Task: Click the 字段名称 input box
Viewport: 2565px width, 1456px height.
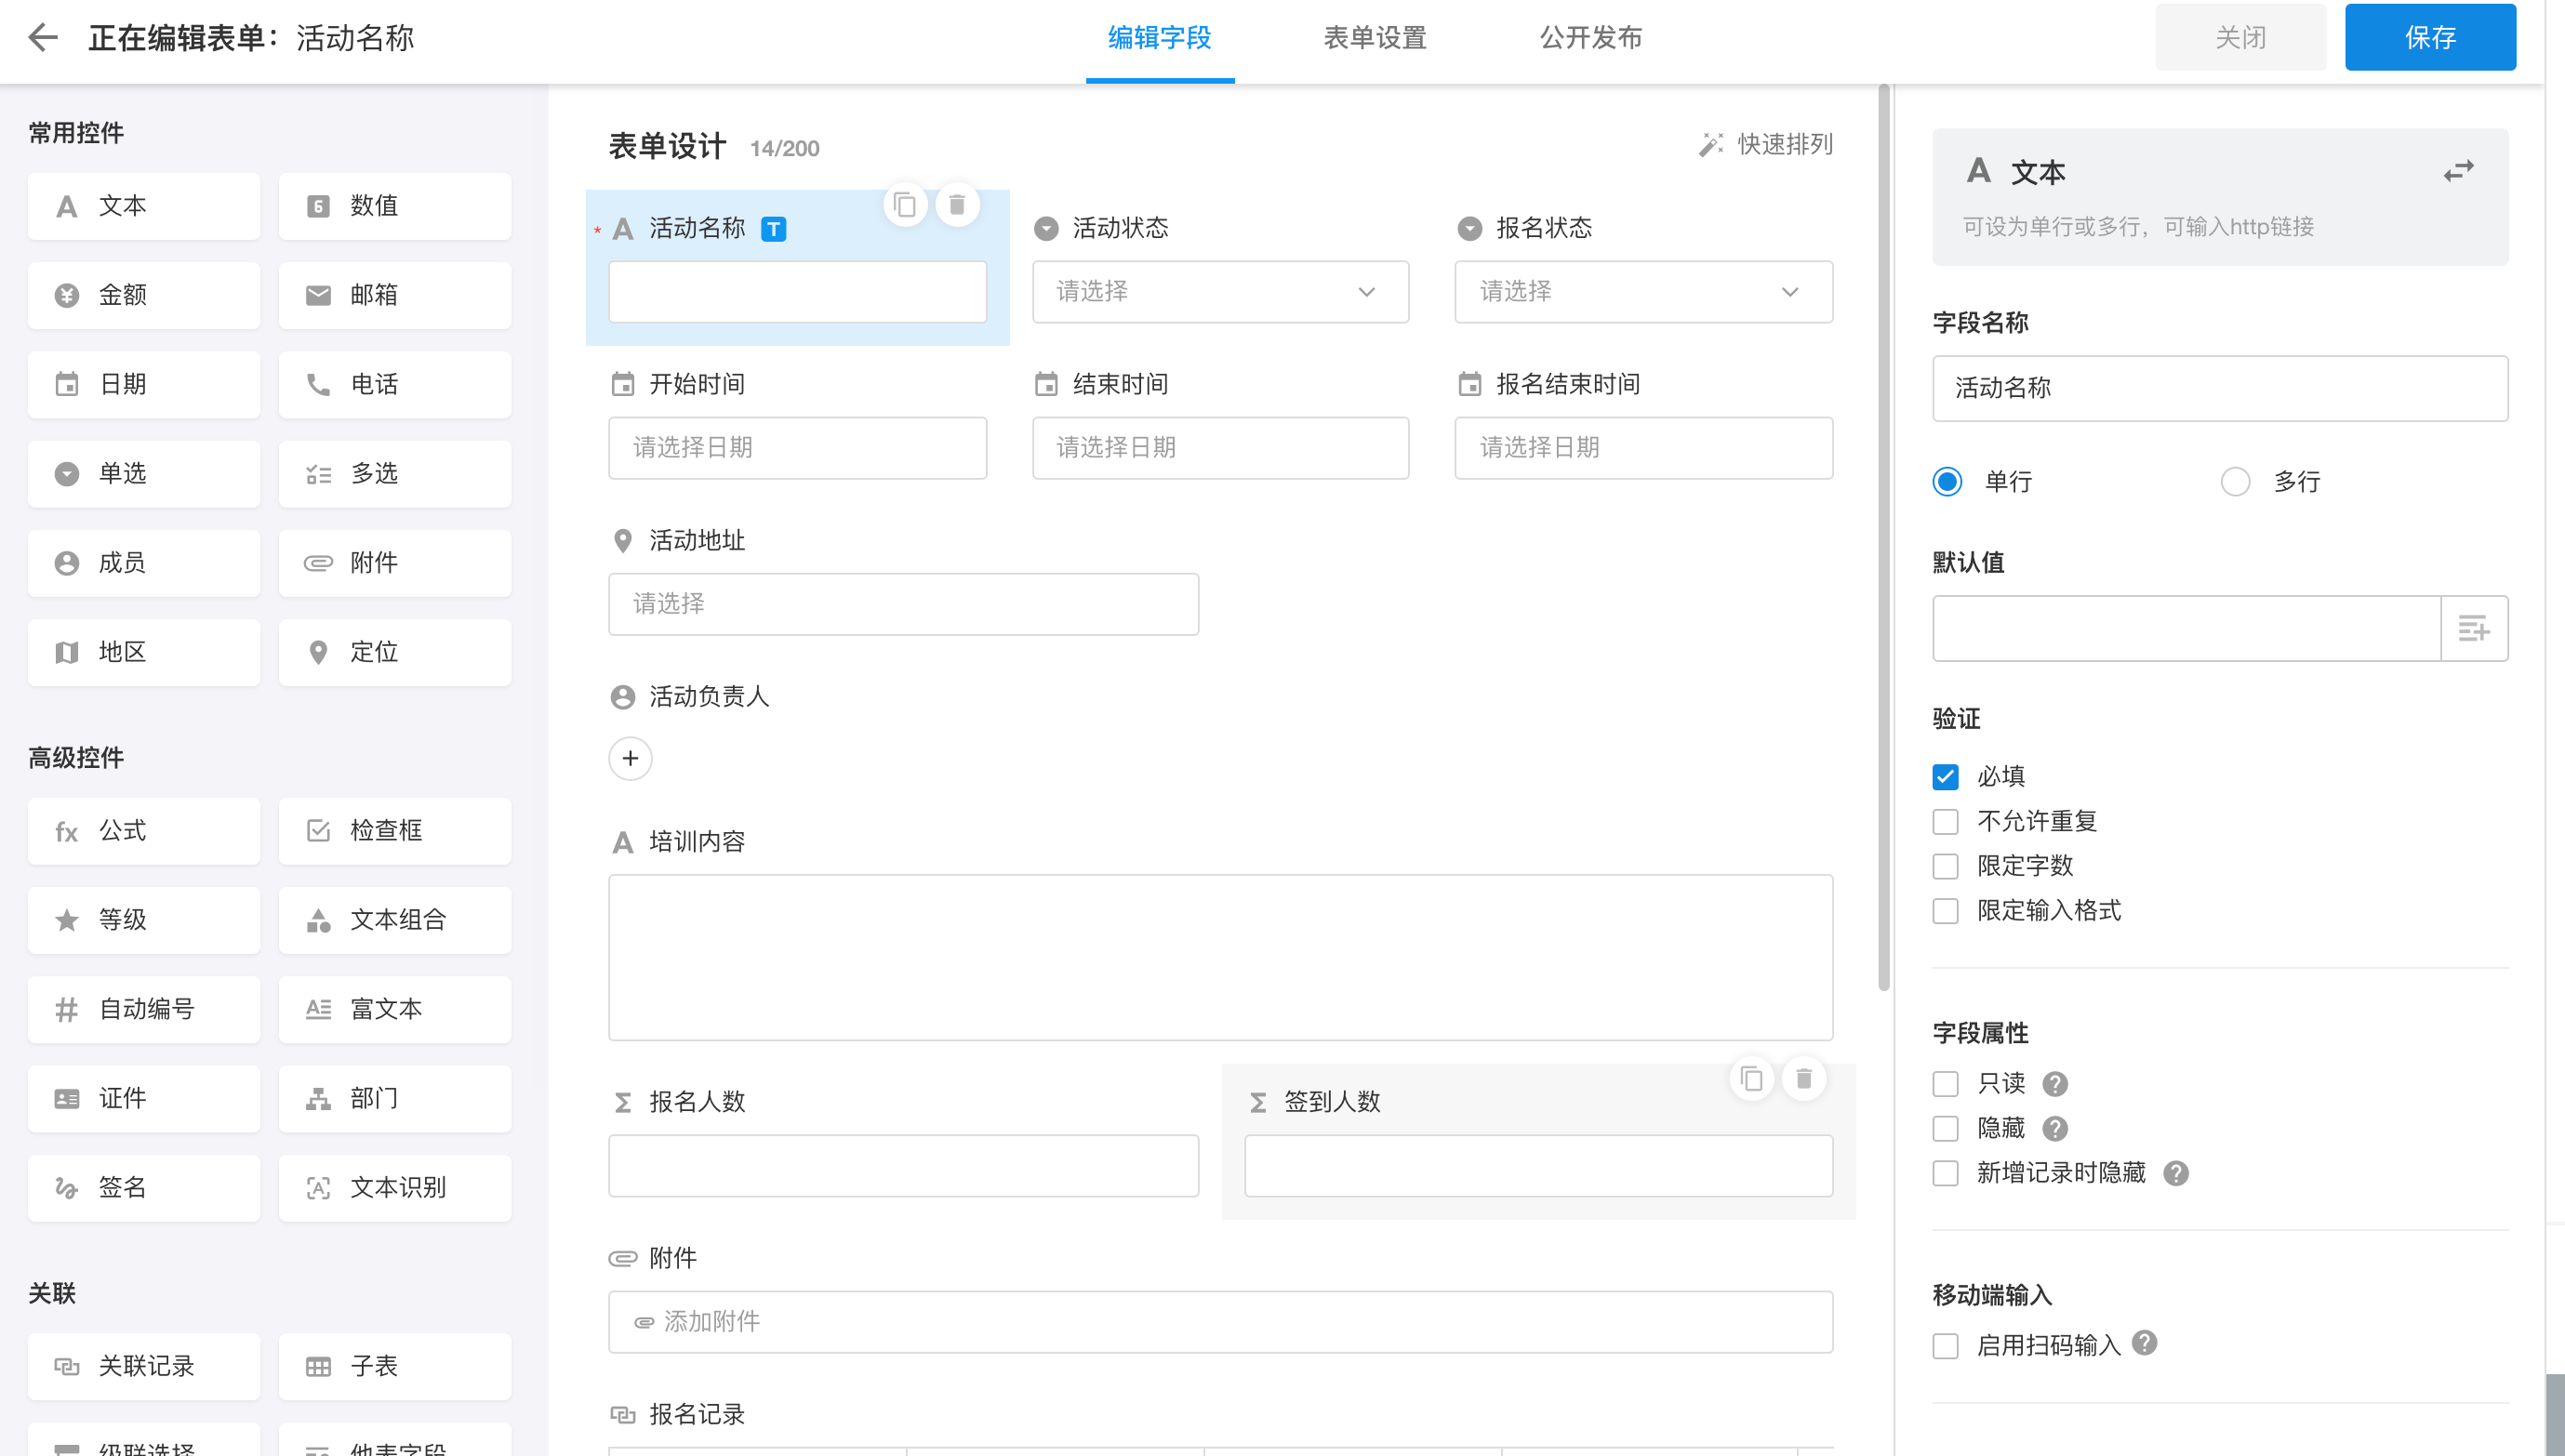Action: pyautogui.click(x=2219, y=388)
